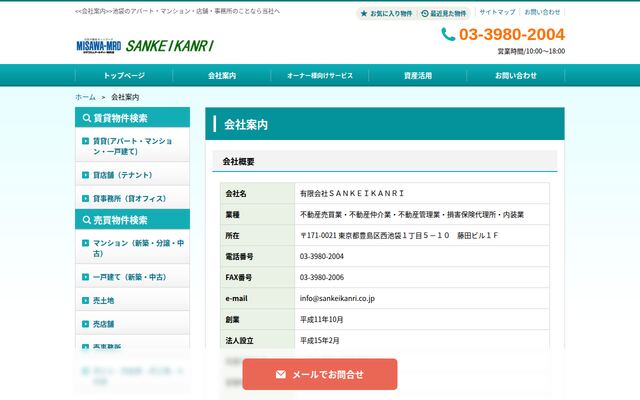The image size is (640, 400).
Task: Click arrow icon next to 一戸建て（新築・中古）
Action: tap(85, 277)
